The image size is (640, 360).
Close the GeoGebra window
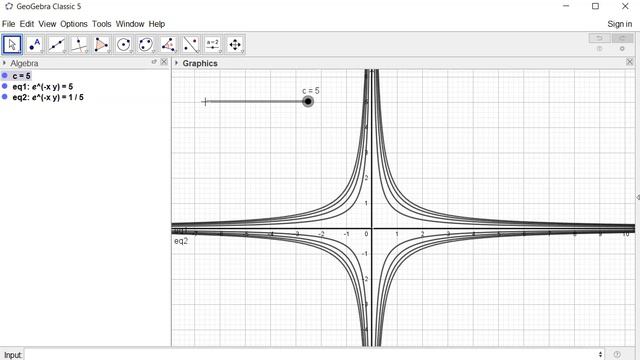click(625, 6)
